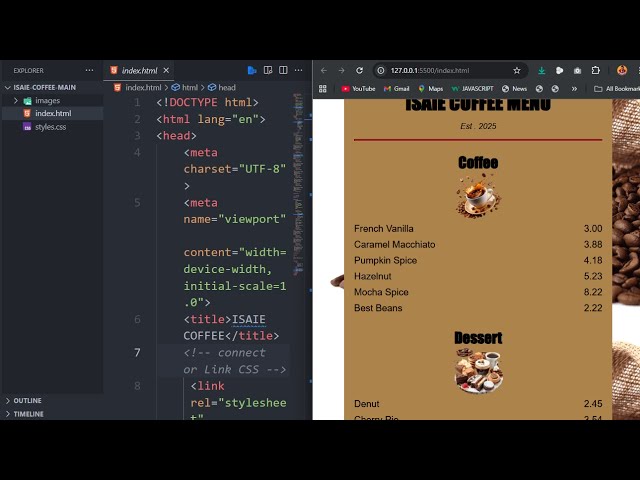Click the blue run/preview icon in editor toolbar
This screenshot has height=480, width=640.
[252, 70]
